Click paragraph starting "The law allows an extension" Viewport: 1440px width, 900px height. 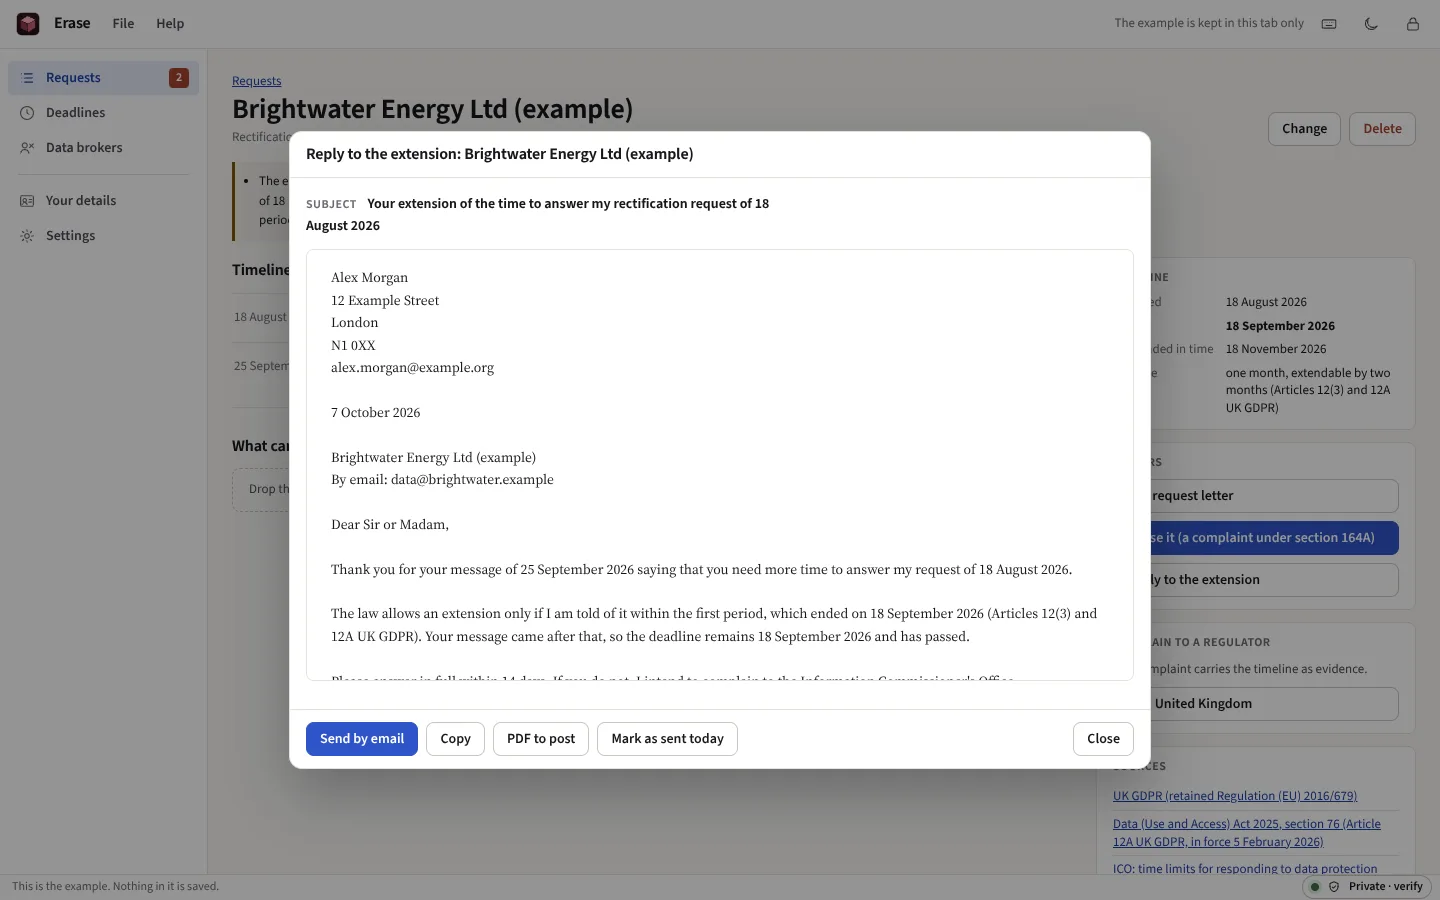(714, 625)
